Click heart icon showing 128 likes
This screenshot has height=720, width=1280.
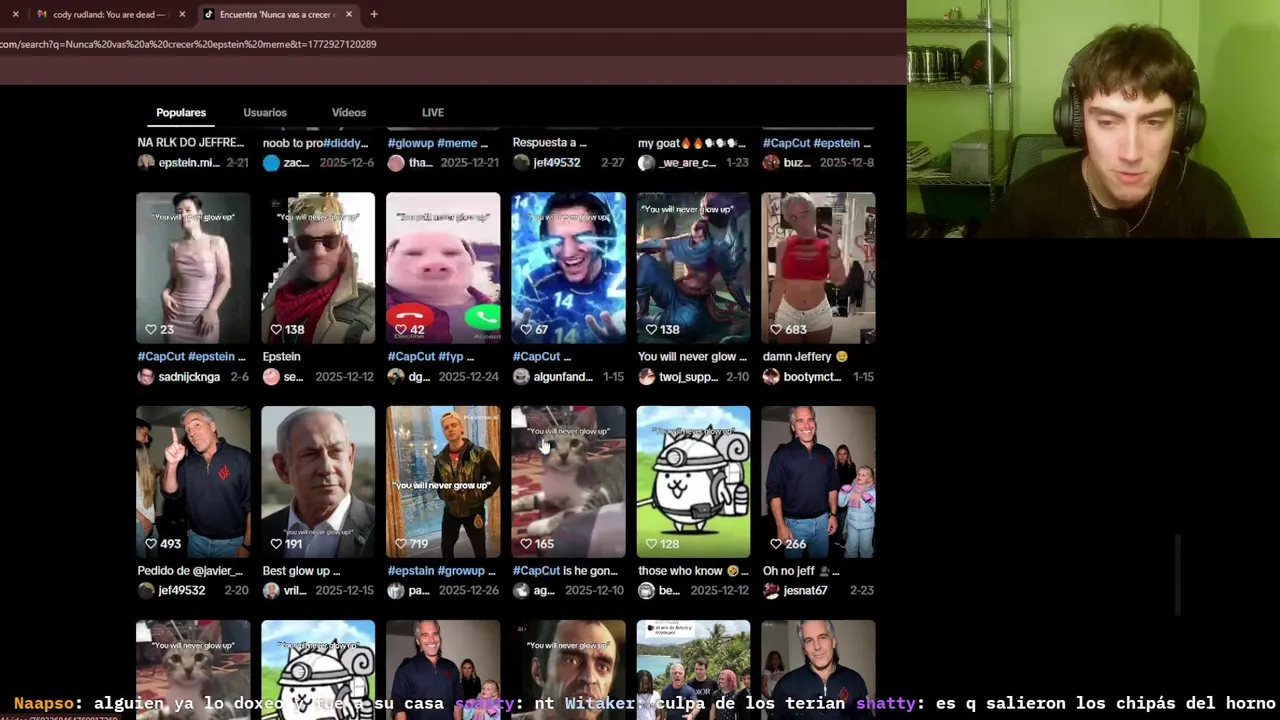[x=651, y=543]
